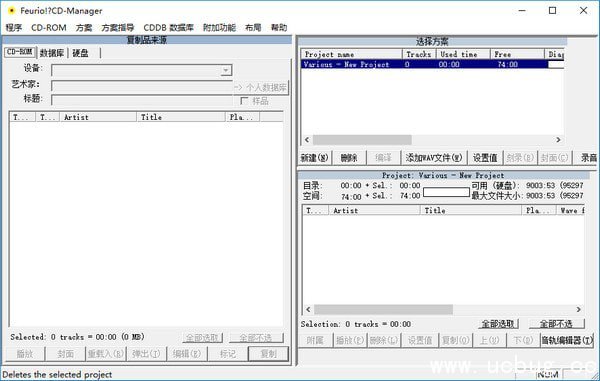This screenshot has width=600, height=381.
Task: Click the project 设置值 button
Action: [485, 158]
